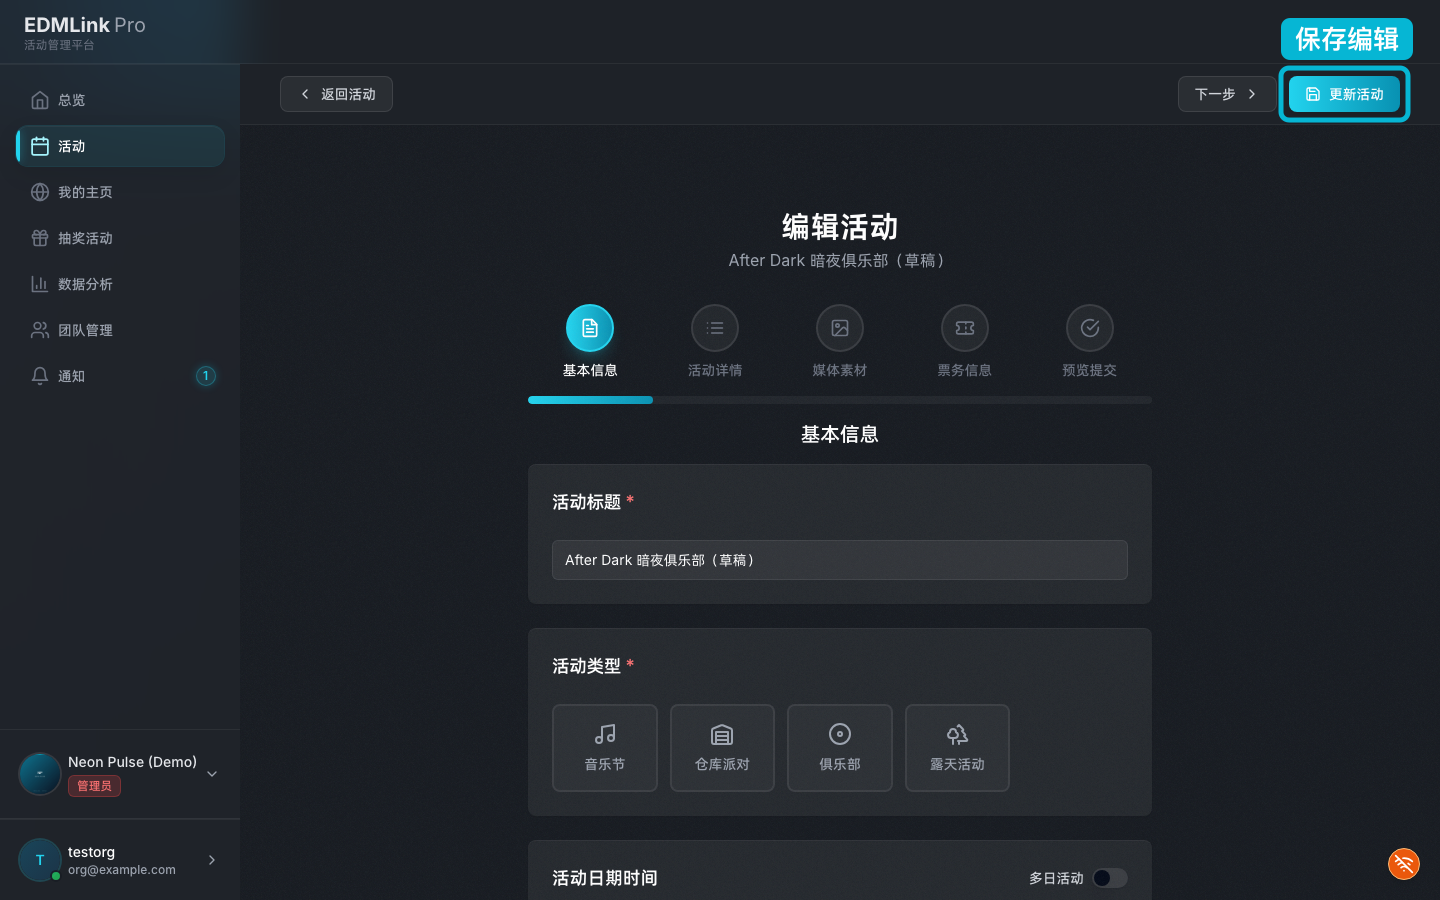Click the 活动 calendar icon in sidebar

coord(40,146)
